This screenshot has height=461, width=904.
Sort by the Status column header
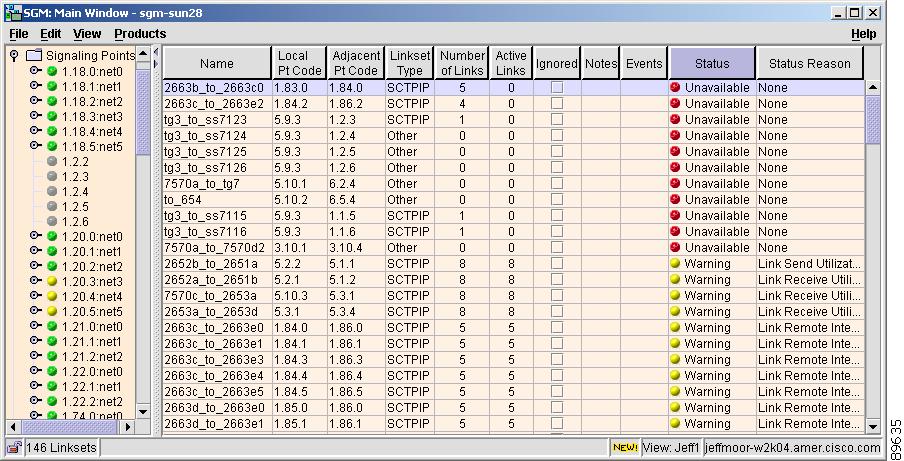[712, 64]
